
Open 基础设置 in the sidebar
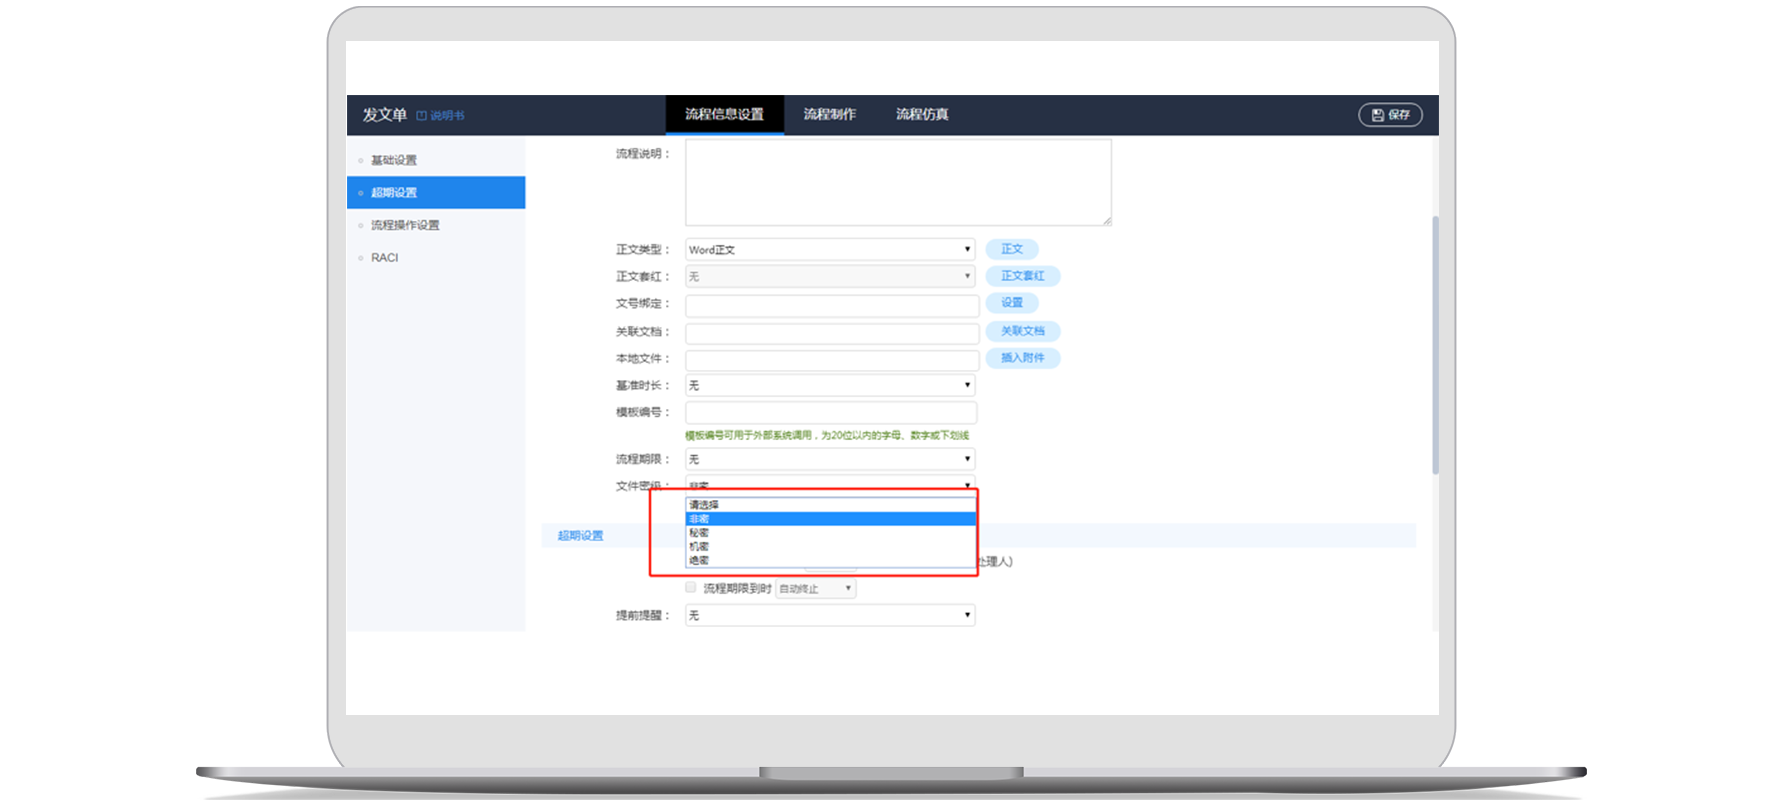394,160
